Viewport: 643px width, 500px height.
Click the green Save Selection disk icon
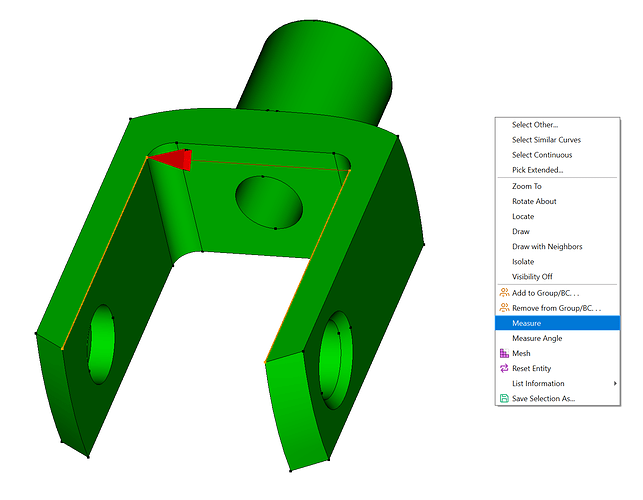(504, 398)
